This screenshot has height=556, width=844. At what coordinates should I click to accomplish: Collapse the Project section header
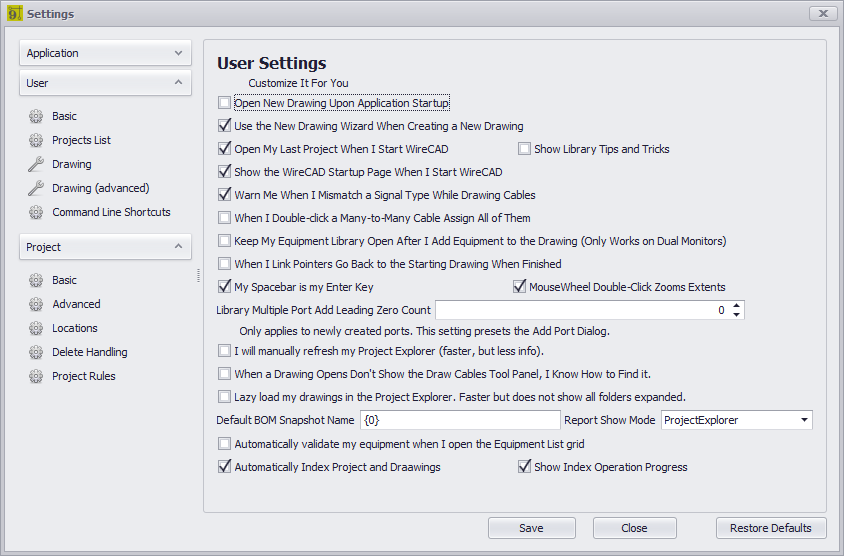(x=106, y=247)
